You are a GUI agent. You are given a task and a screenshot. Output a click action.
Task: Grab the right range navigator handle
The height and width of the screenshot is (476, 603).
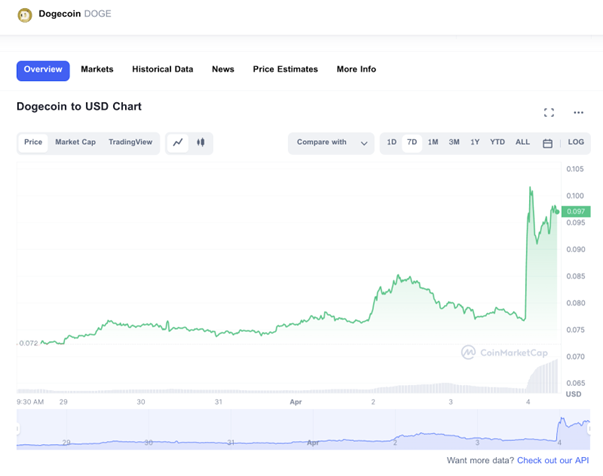pyautogui.click(x=589, y=429)
